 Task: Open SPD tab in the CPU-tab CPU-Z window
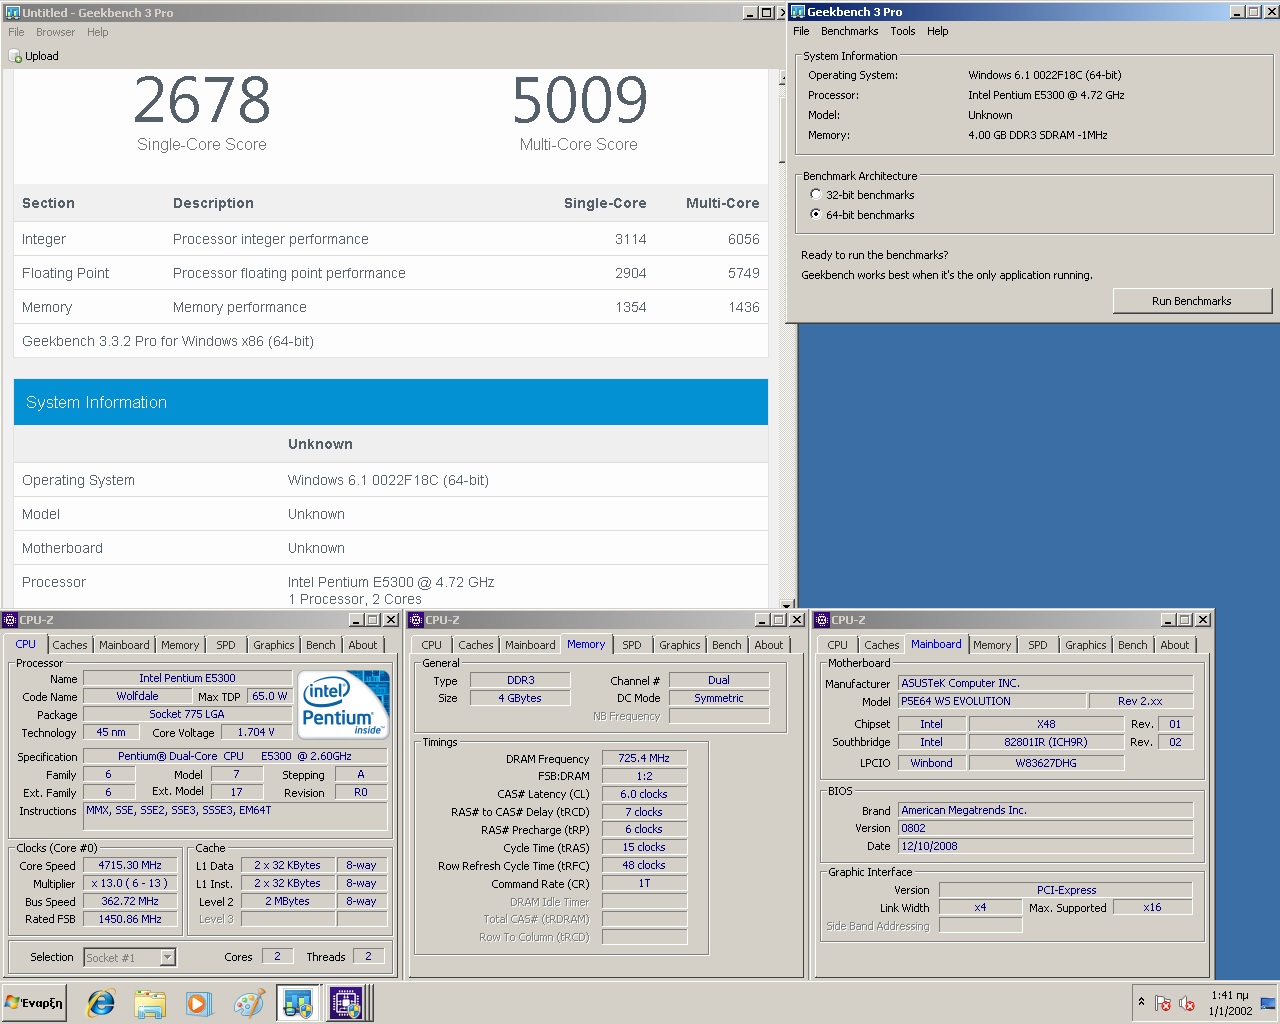226,645
